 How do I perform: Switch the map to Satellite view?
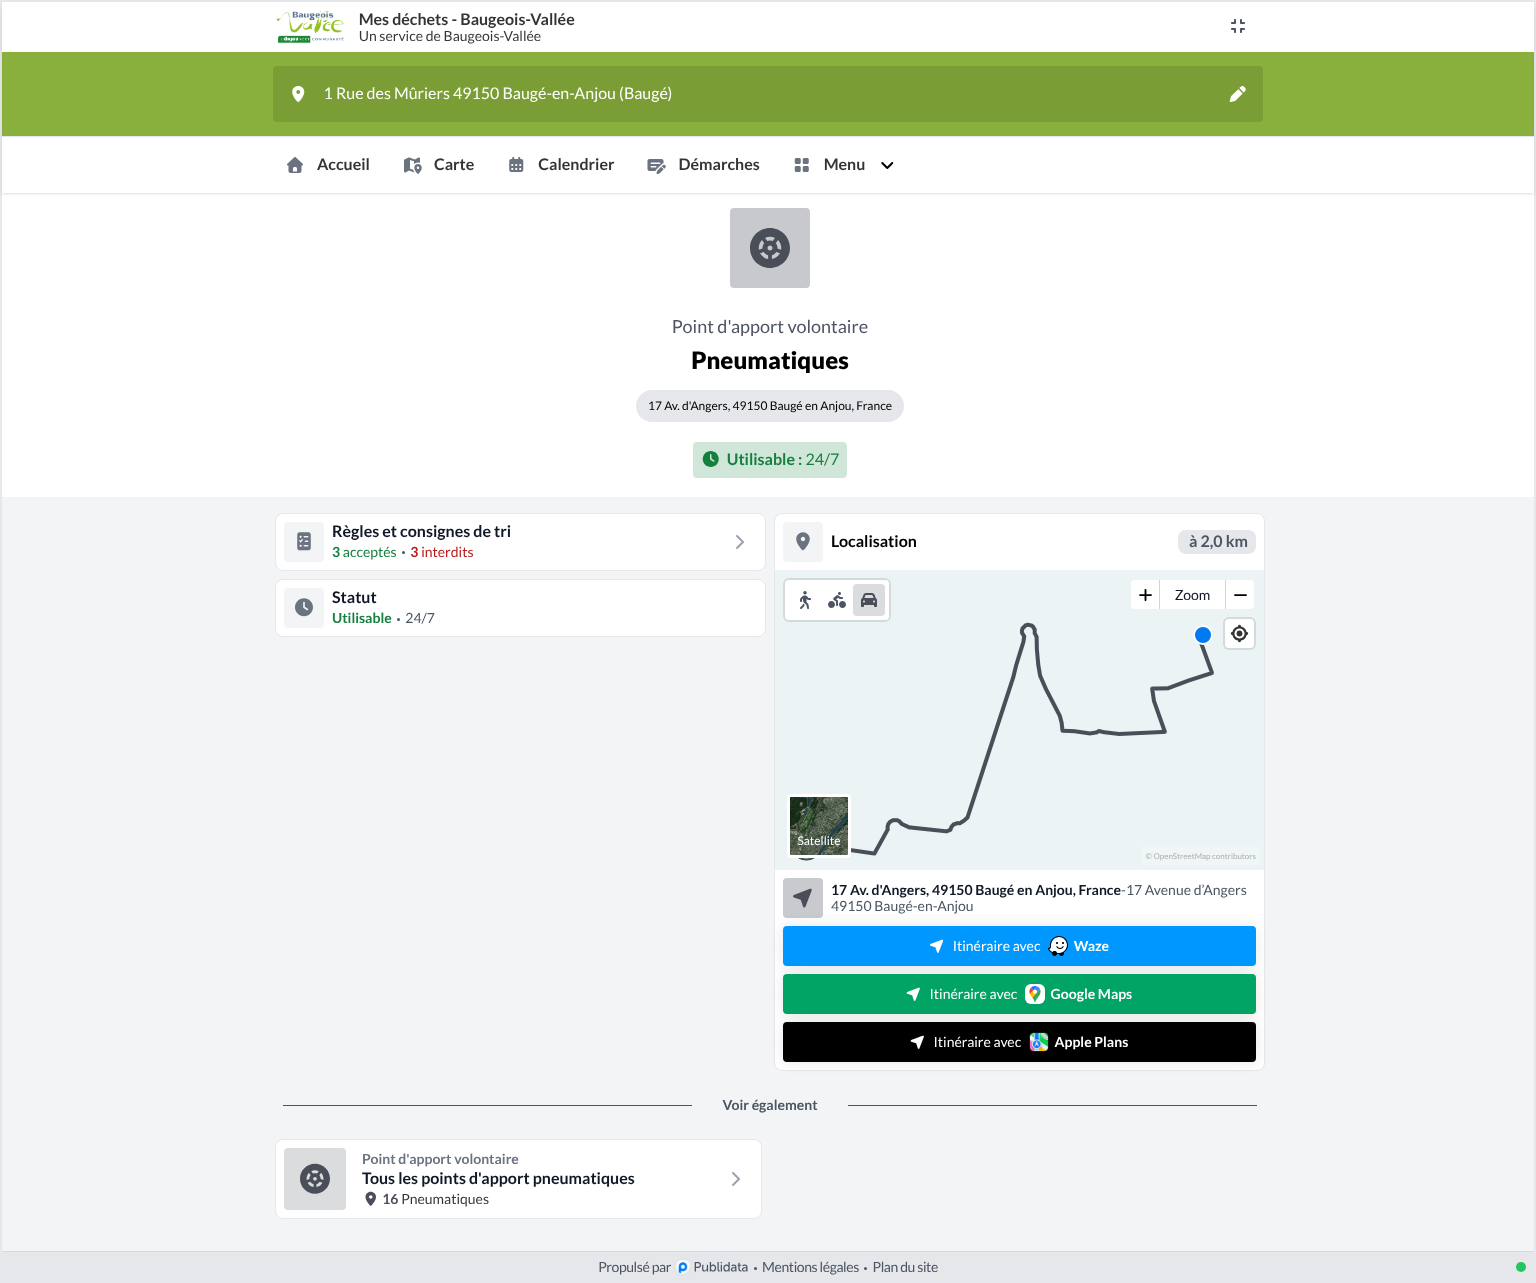click(x=819, y=826)
